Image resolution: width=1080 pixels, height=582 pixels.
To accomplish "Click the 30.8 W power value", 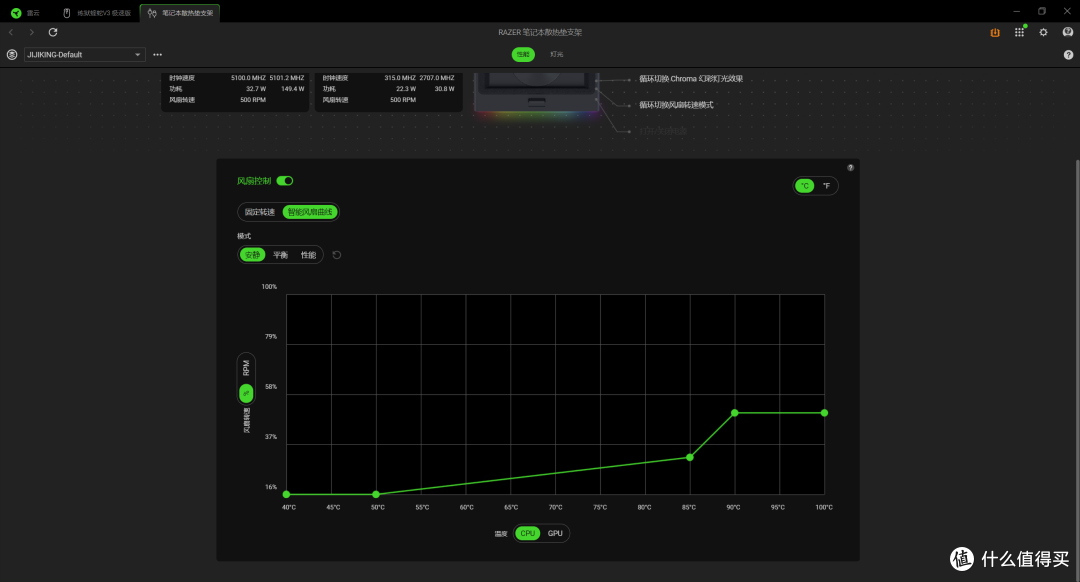I will [x=444, y=89].
